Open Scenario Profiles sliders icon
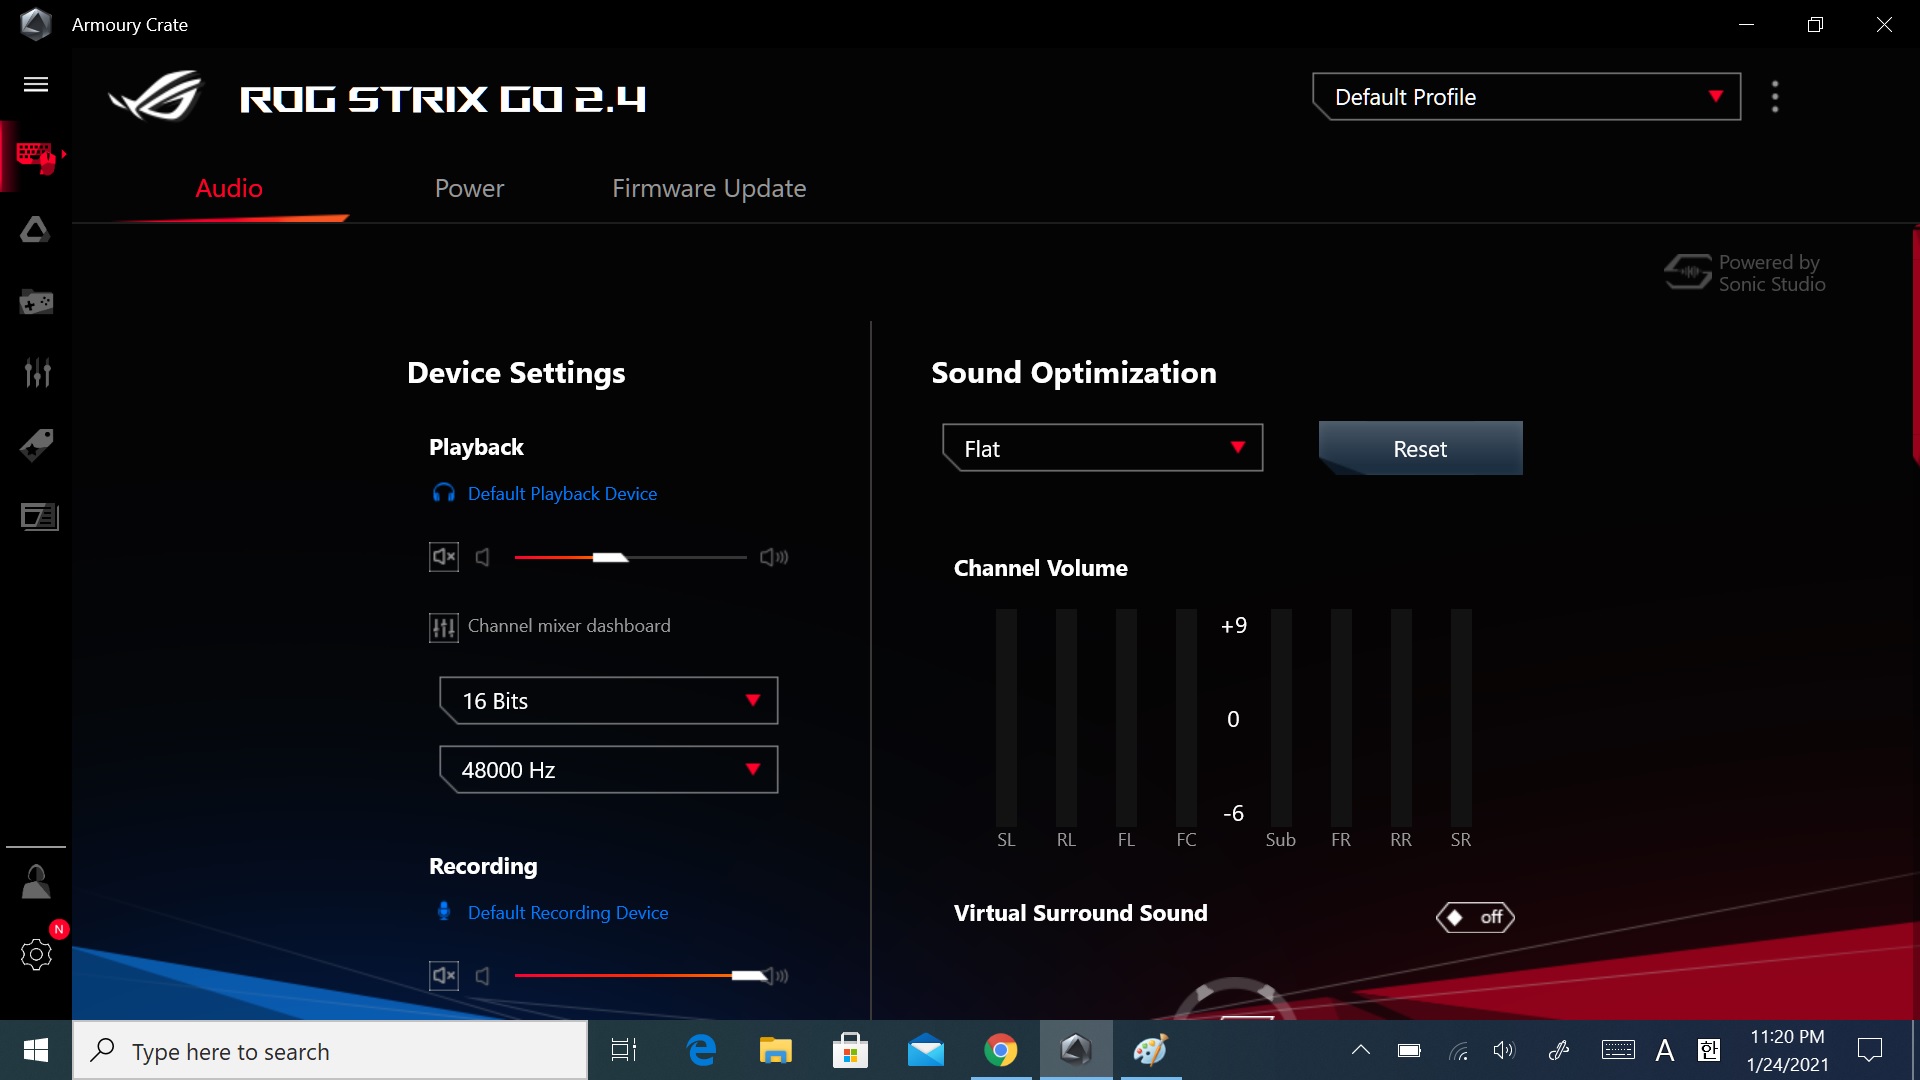Screen dimensions: 1920x1080 36,373
